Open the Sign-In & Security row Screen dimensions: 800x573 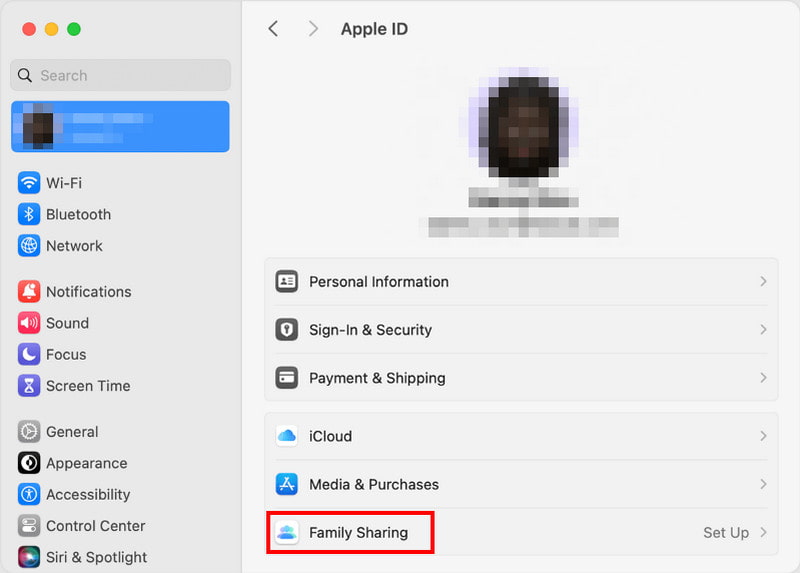point(521,330)
